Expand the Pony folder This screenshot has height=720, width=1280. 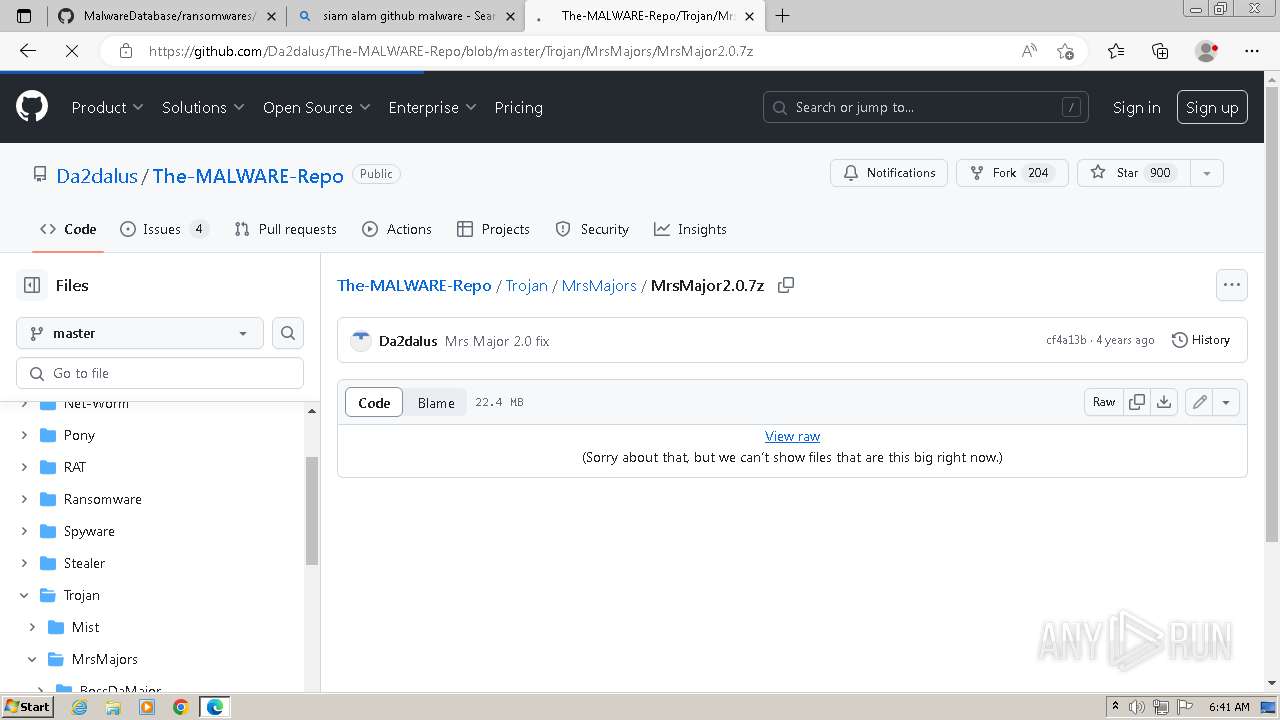tap(24, 435)
